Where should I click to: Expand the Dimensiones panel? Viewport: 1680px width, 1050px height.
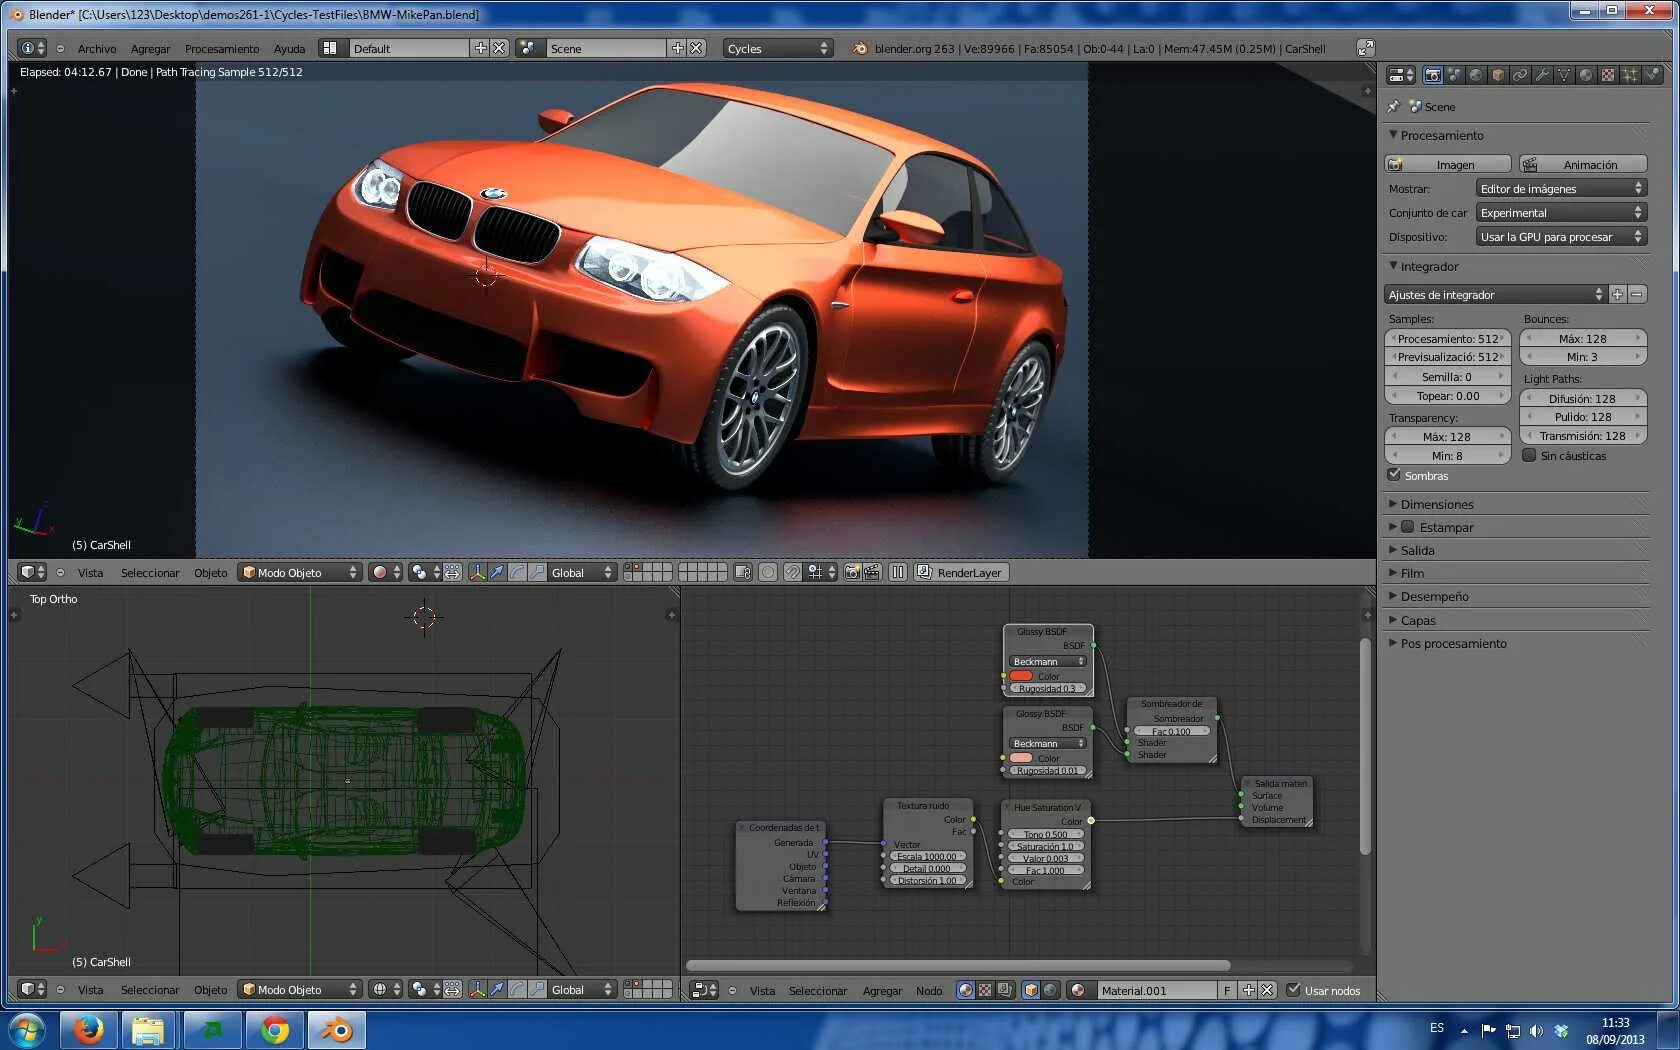(x=1437, y=504)
